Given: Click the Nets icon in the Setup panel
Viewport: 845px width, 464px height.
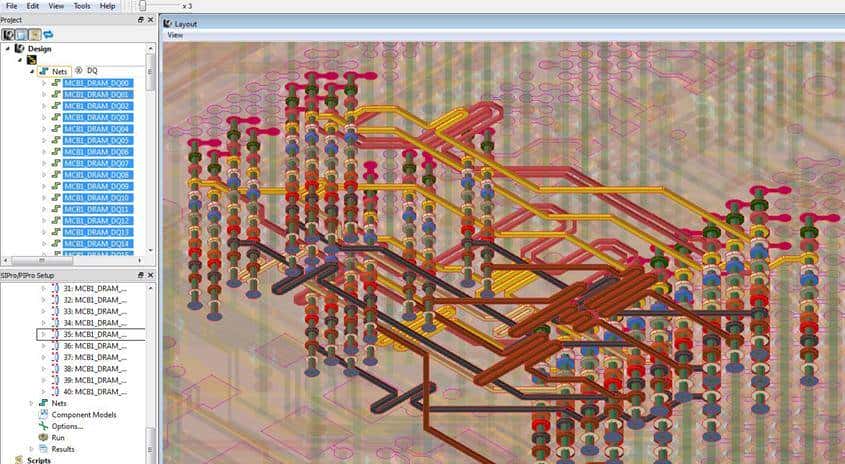Looking at the screenshot, I should [x=44, y=403].
